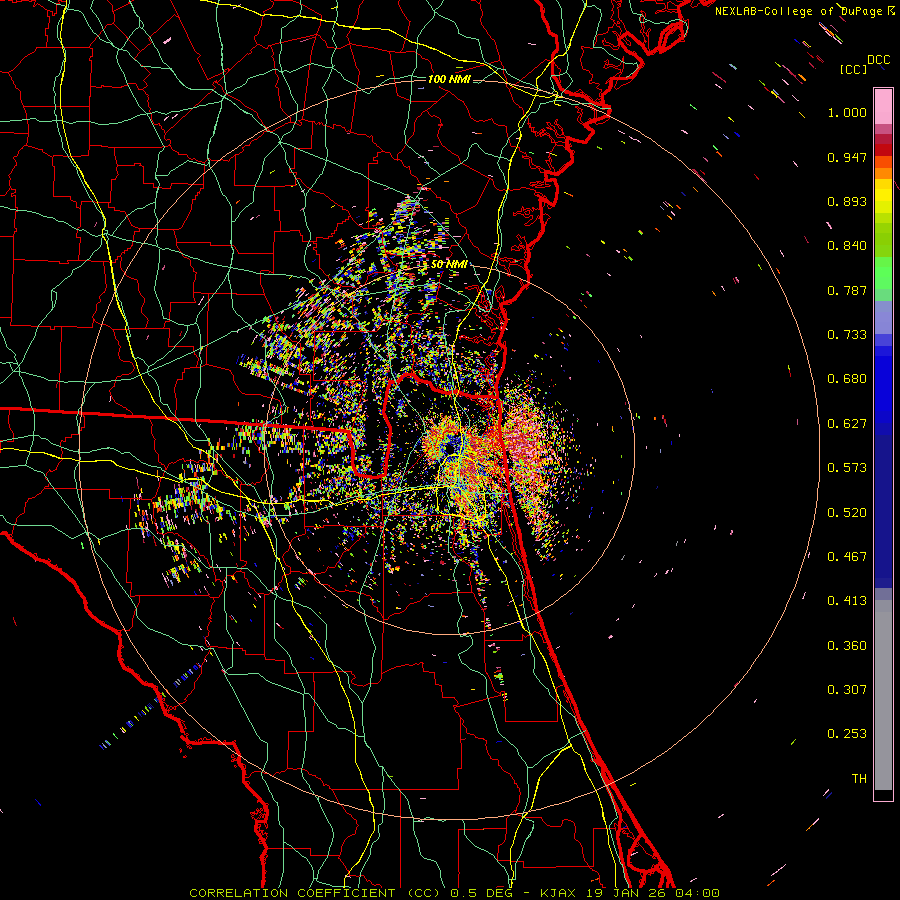Screen dimensions: 900x900
Task: Click the [CC] unit label
Action: point(853,69)
